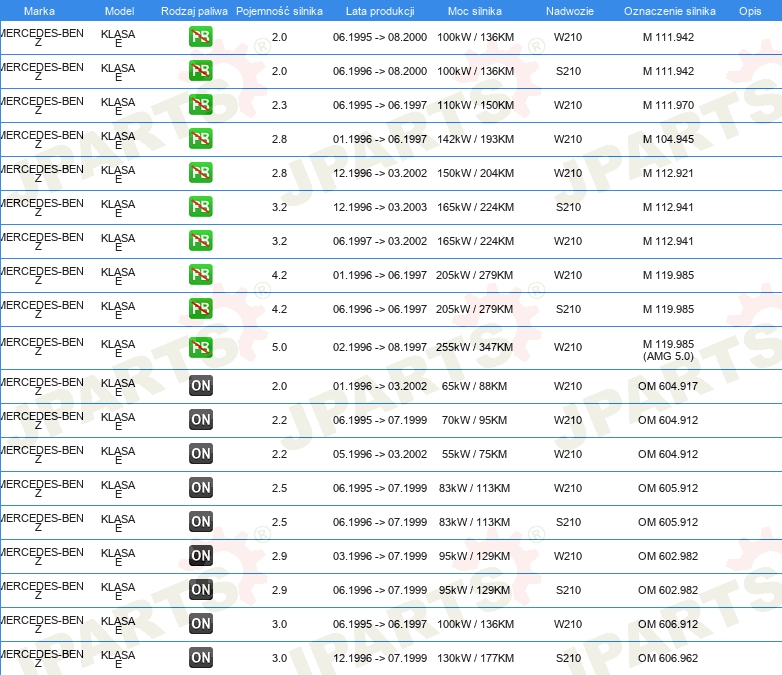Click the date range 12.1996 -> 03.2003
782x675 pixels.
pos(380,207)
